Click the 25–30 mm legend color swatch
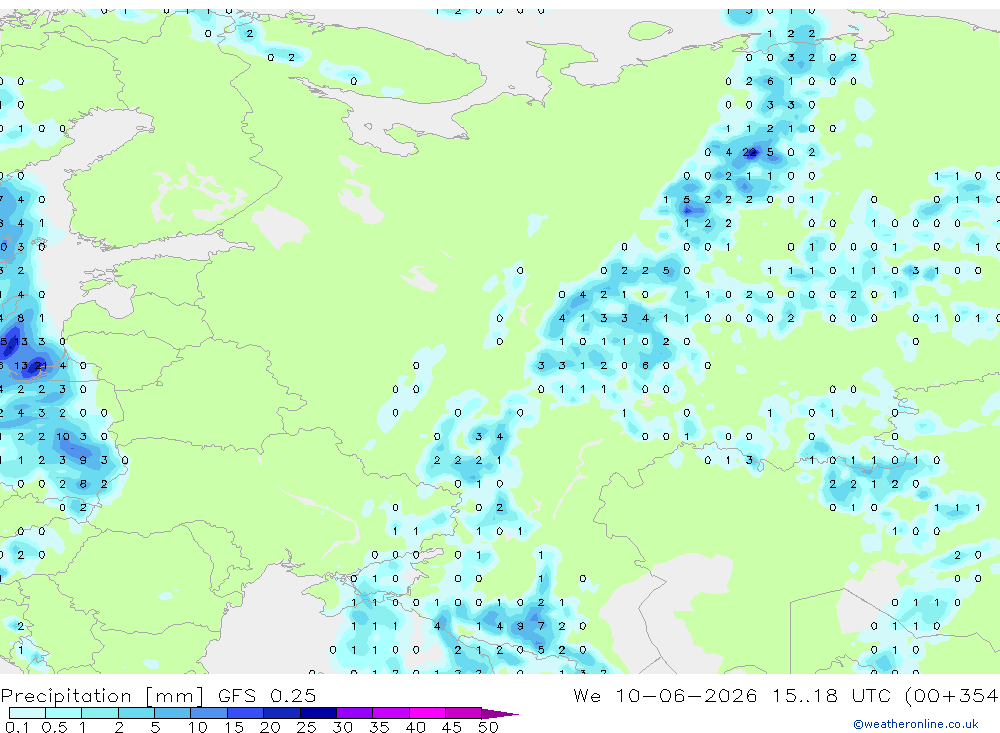The width and height of the screenshot is (1000, 733). (318, 713)
